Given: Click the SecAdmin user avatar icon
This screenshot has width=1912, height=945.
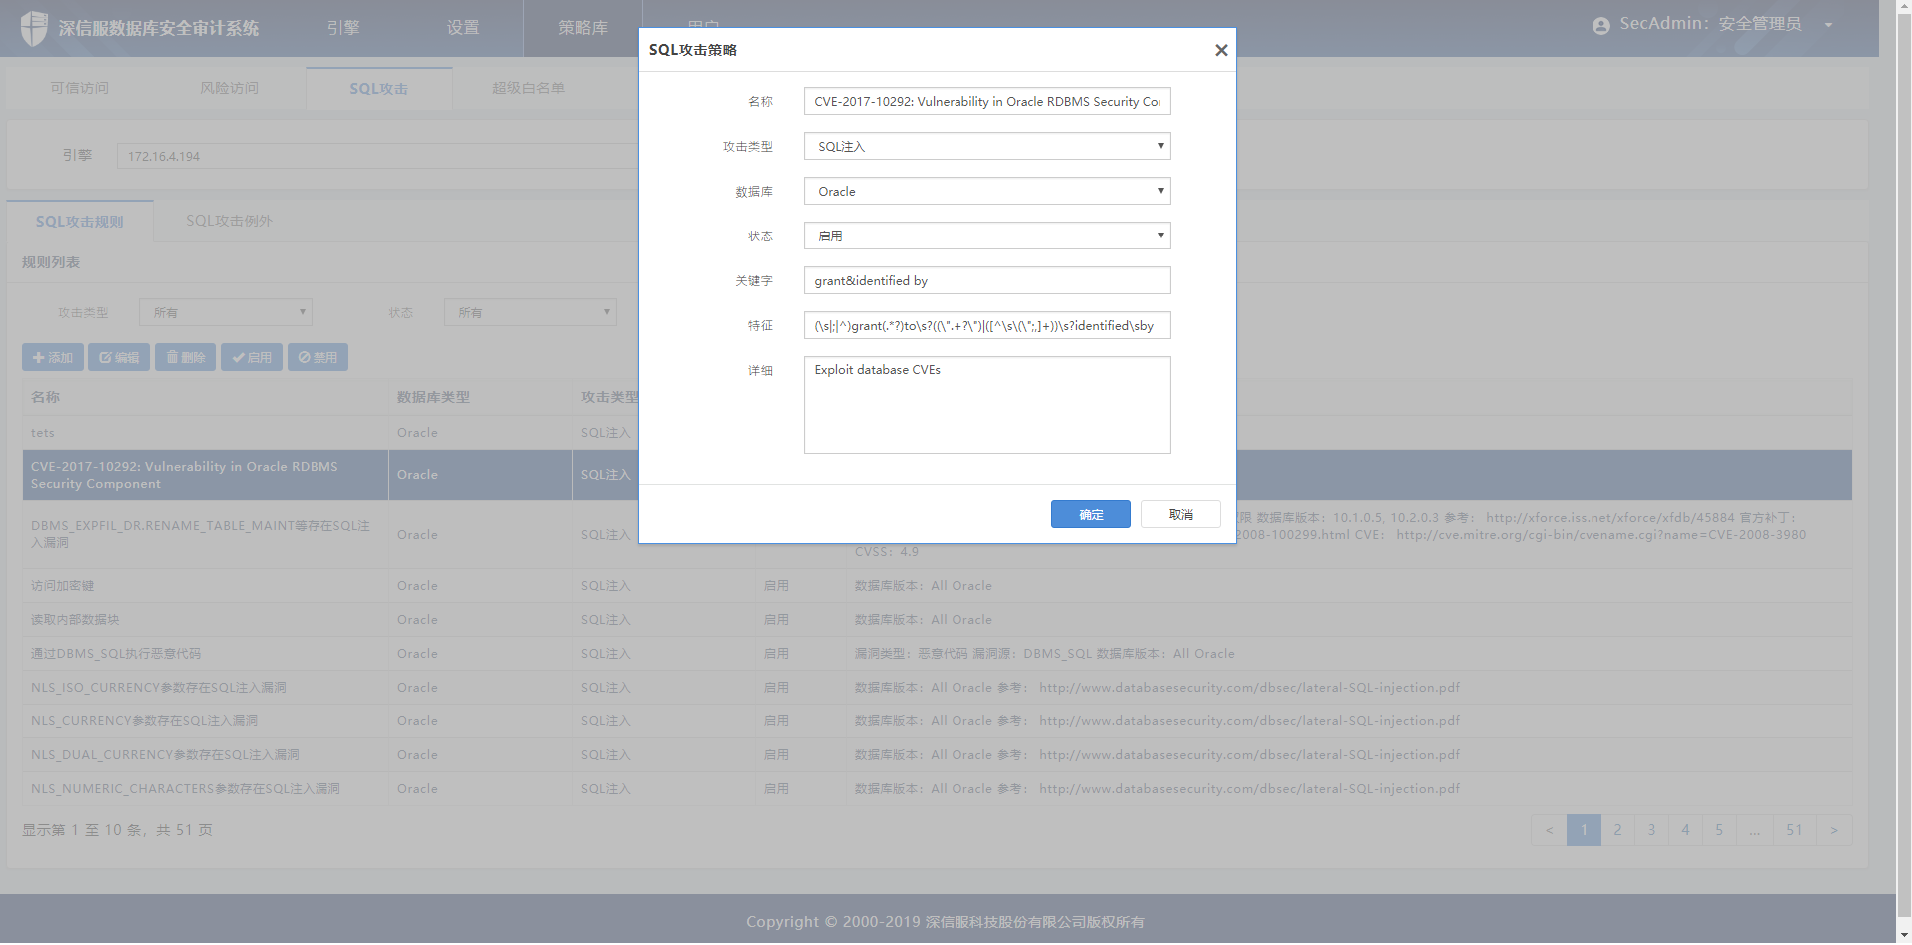Looking at the screenshot, I should (x=1601, y=26).
